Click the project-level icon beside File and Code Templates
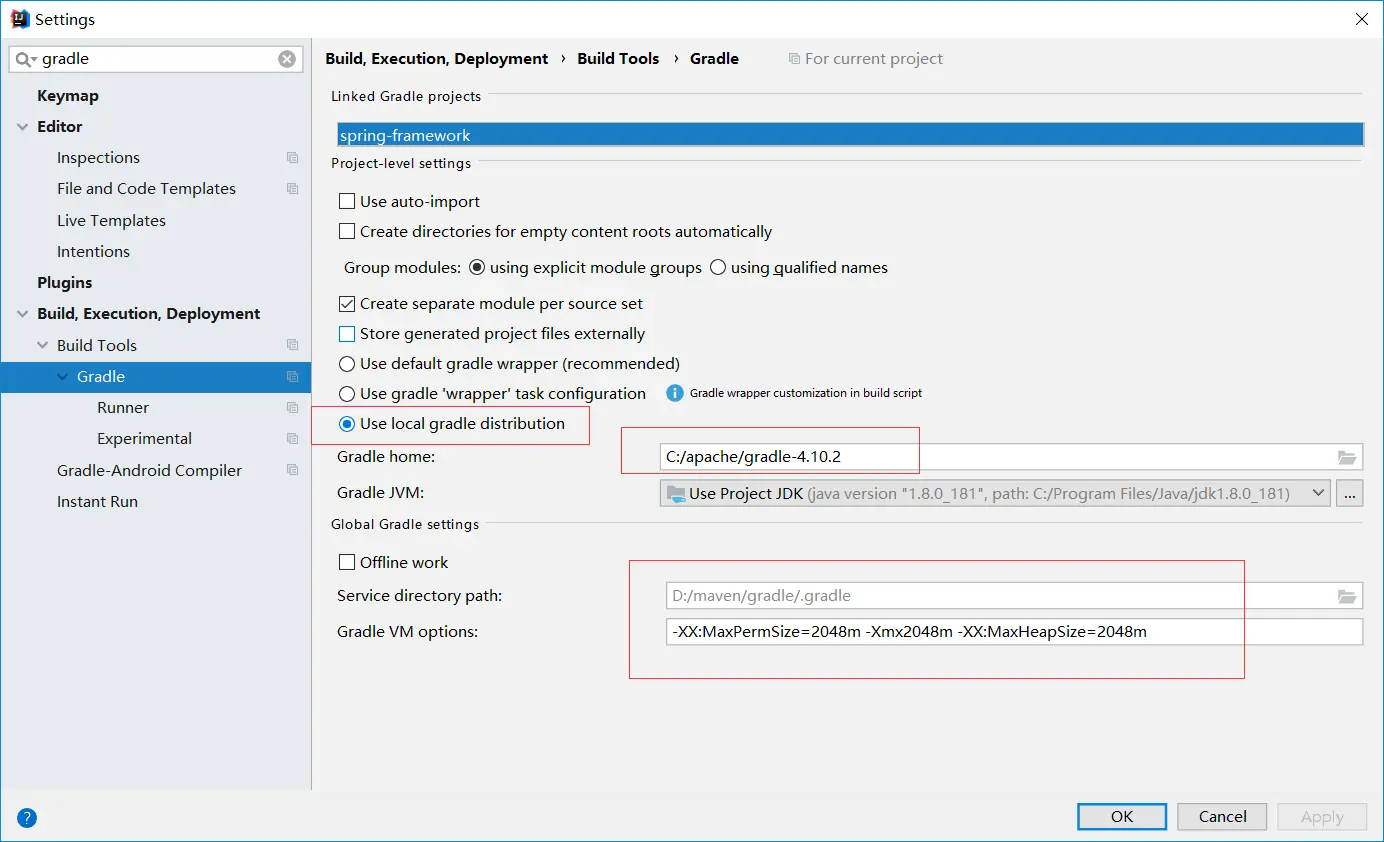The width and height of the screenshot is (1384, 842). 292,189
